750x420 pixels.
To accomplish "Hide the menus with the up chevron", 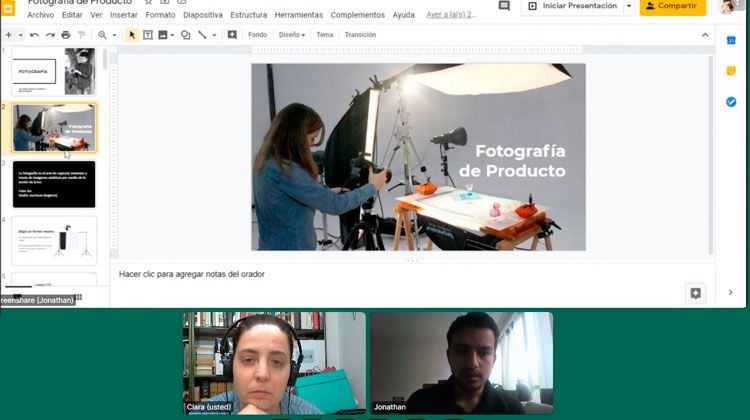I will (x=705, y=35).
